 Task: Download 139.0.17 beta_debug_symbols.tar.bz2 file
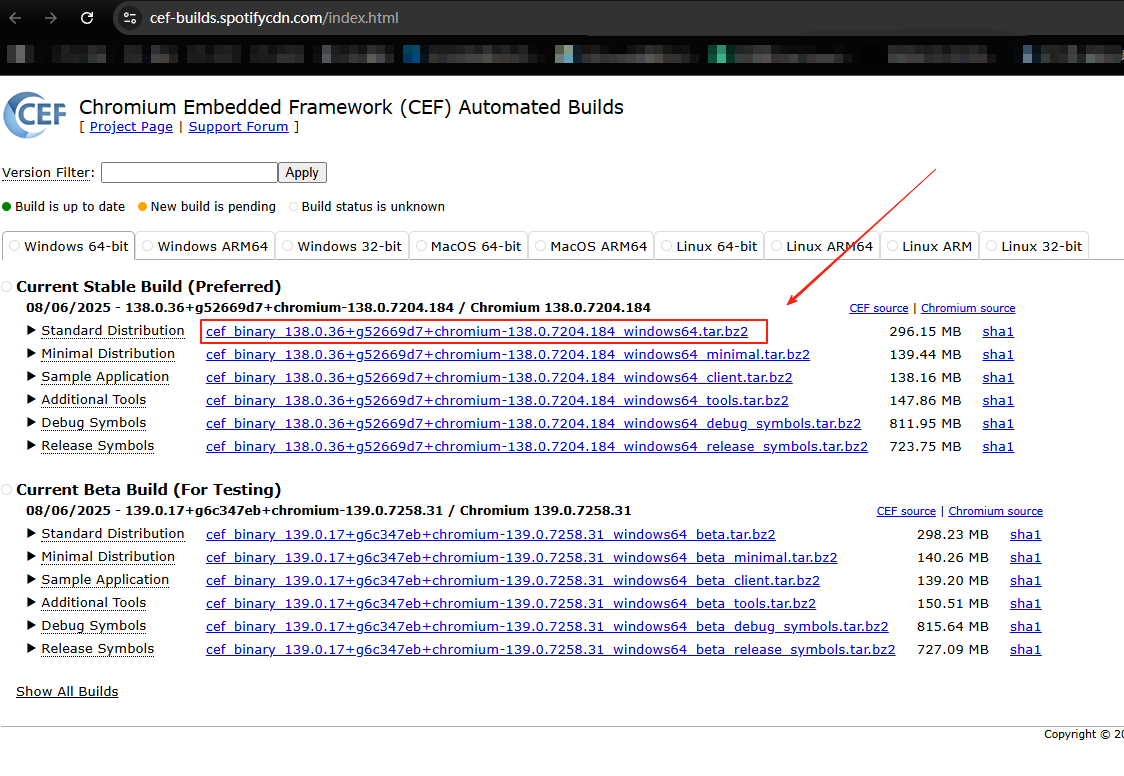click(547, 626)
